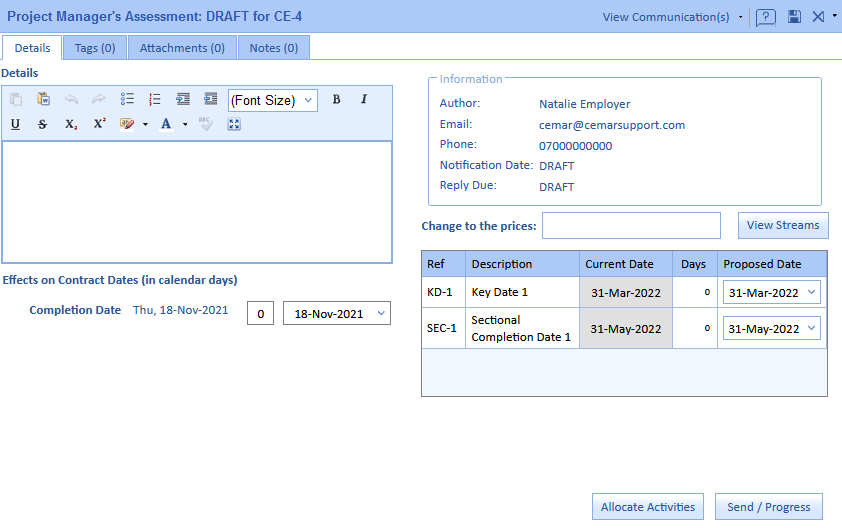Apply strikethrough formatting
Screen dimensions: 842x528
[x=42, y=124]
